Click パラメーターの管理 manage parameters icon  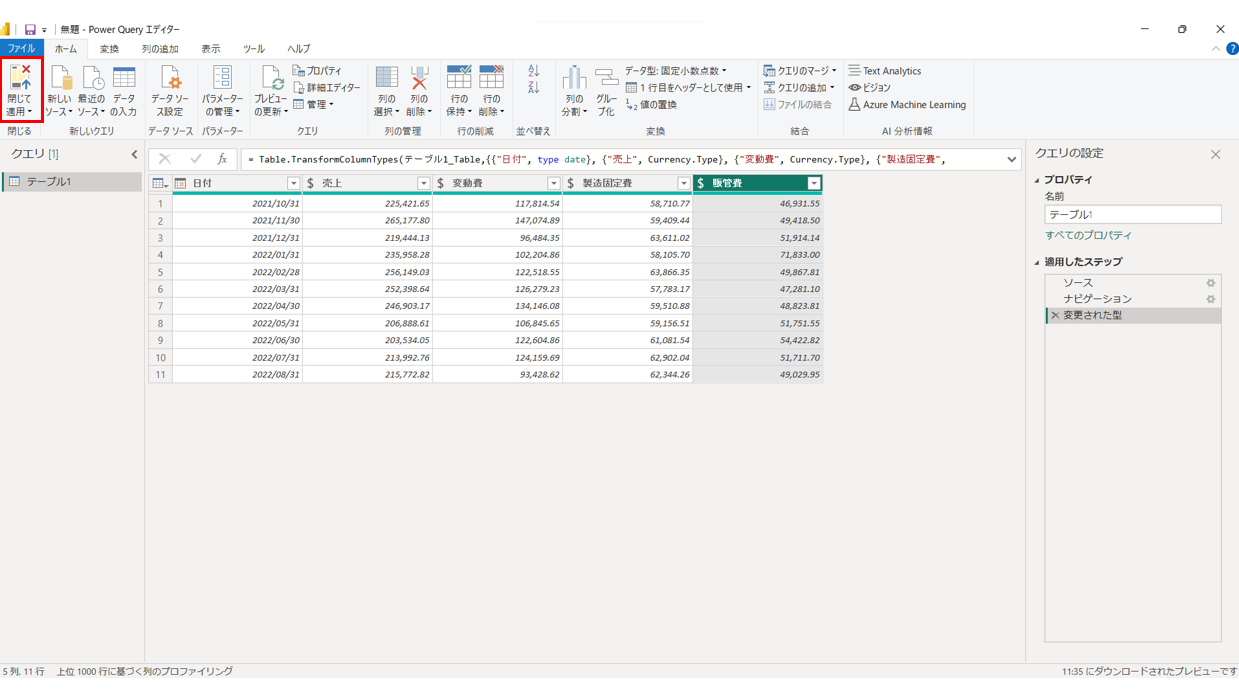tap(222, 78)
